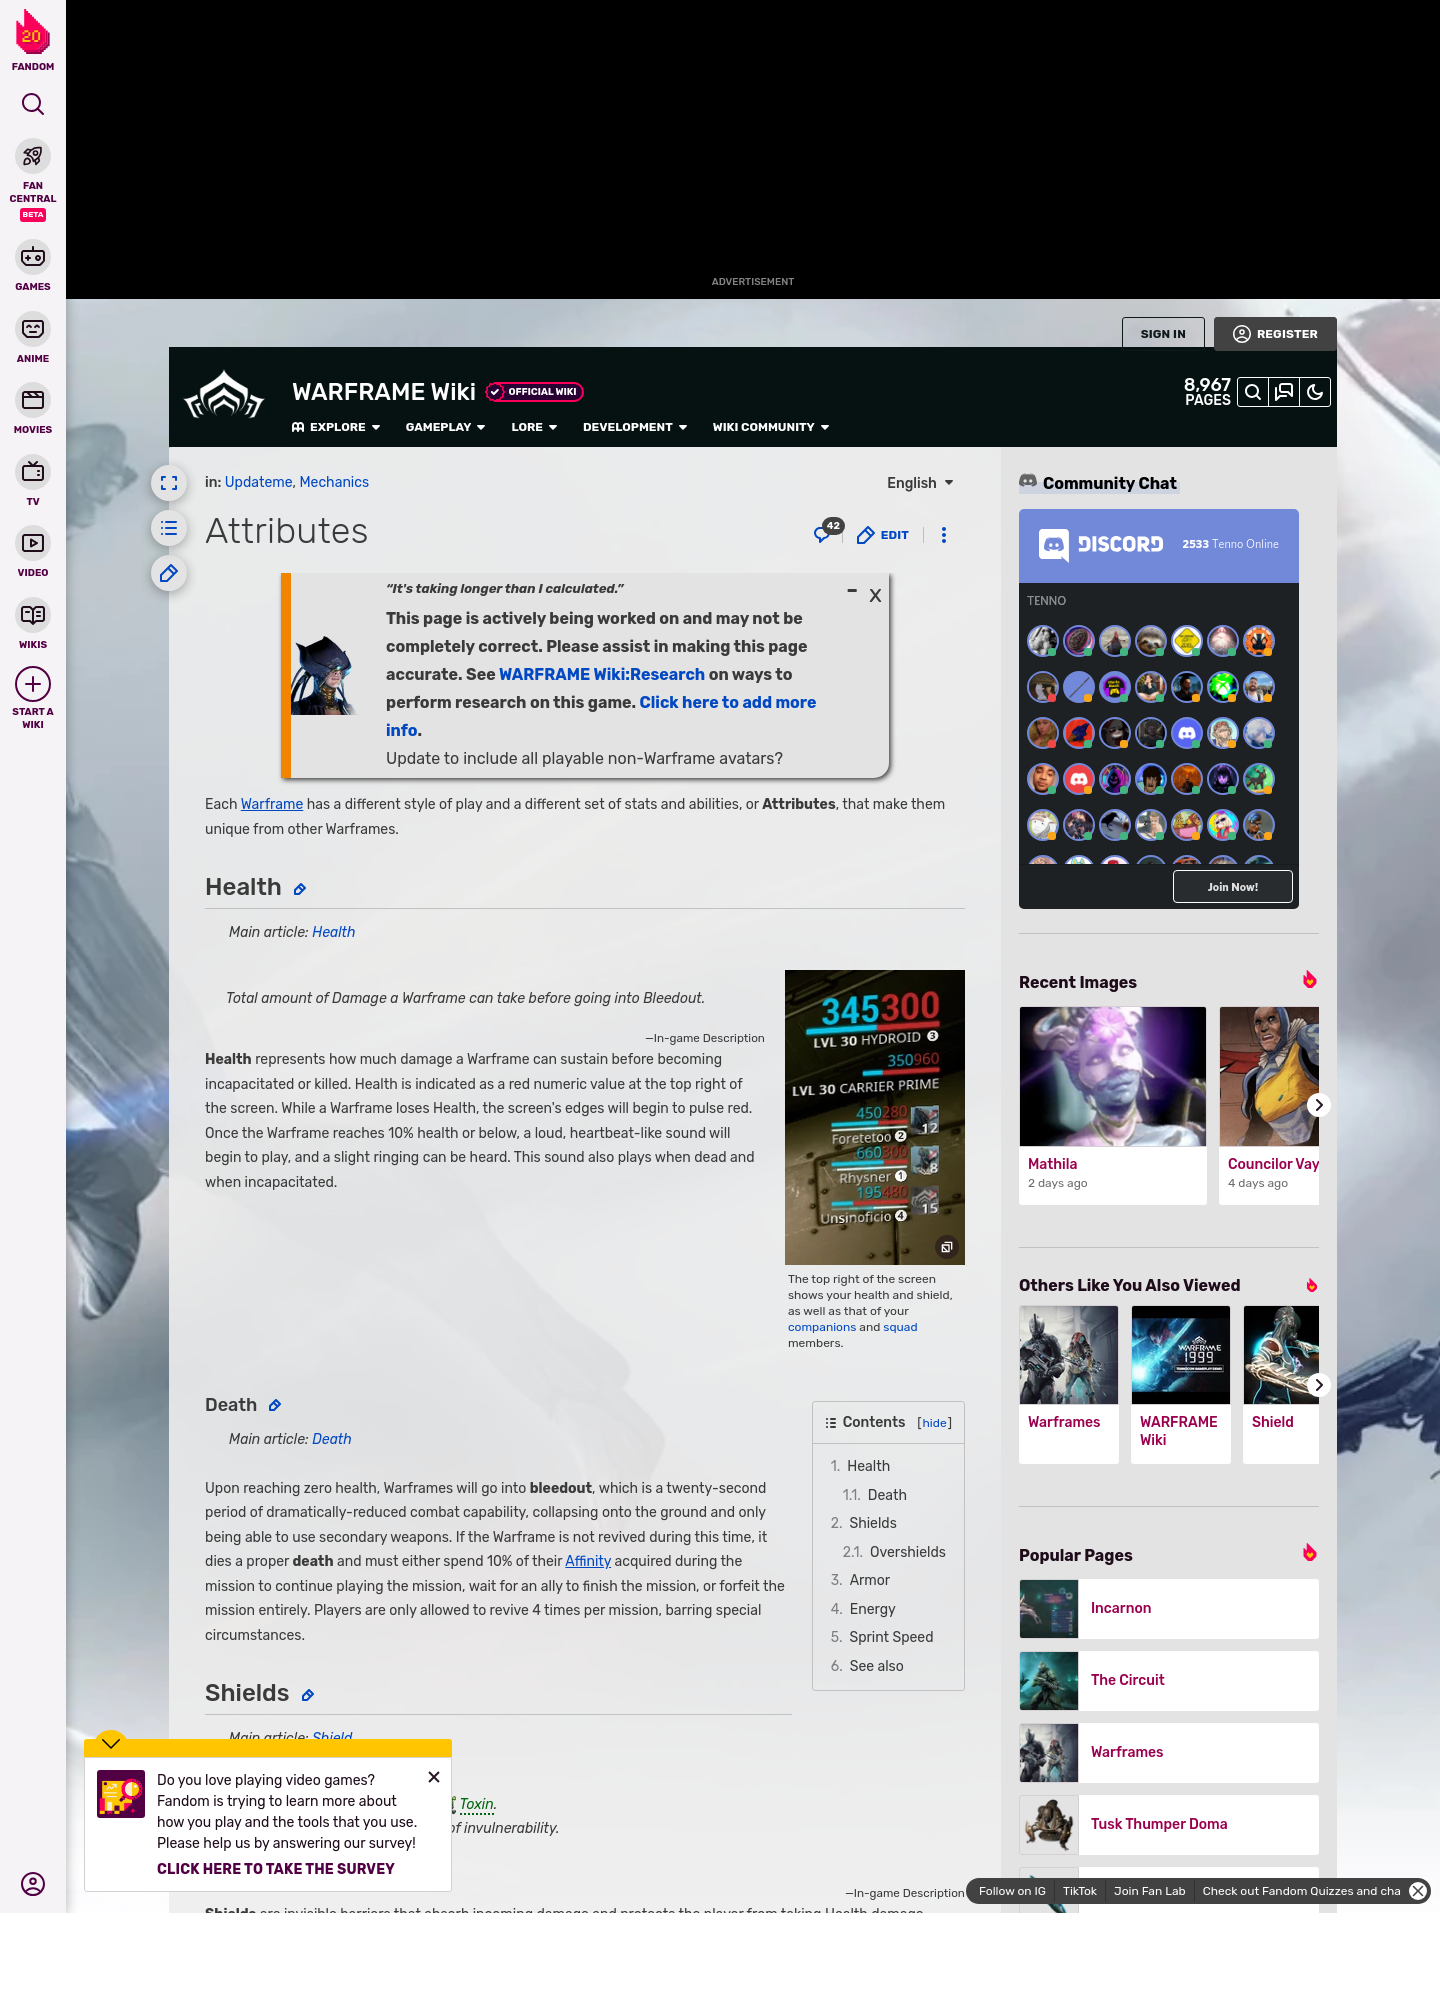Open the Mathila recent image thumbnail
The width and height of the screenshot is (1440, 2000).
pyautogui.click(x=1112, y=1076)
